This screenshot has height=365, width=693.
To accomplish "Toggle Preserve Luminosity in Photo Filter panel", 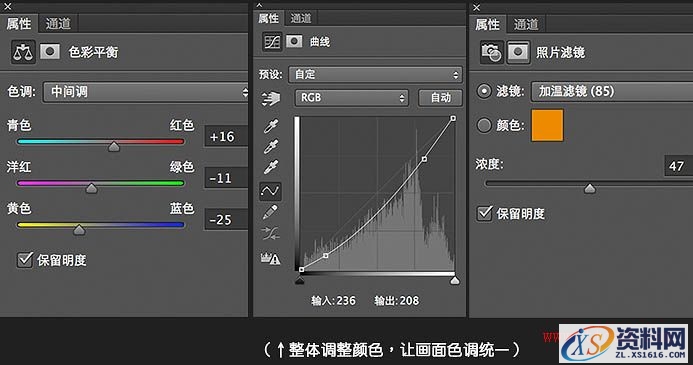I will [x=484, y=213].
